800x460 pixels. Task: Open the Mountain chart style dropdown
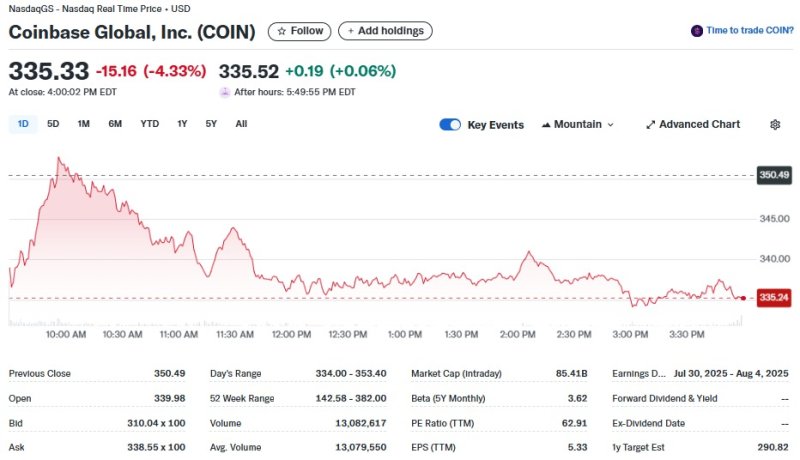coord(578,125)
